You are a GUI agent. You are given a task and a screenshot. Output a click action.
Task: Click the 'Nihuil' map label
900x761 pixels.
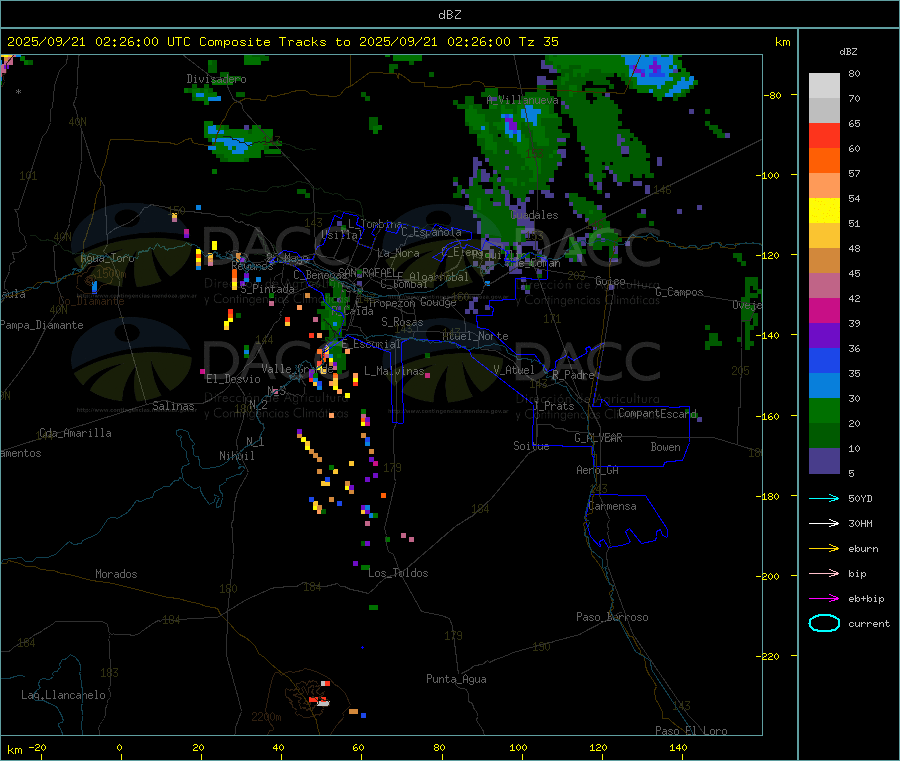tap(237, 456)
